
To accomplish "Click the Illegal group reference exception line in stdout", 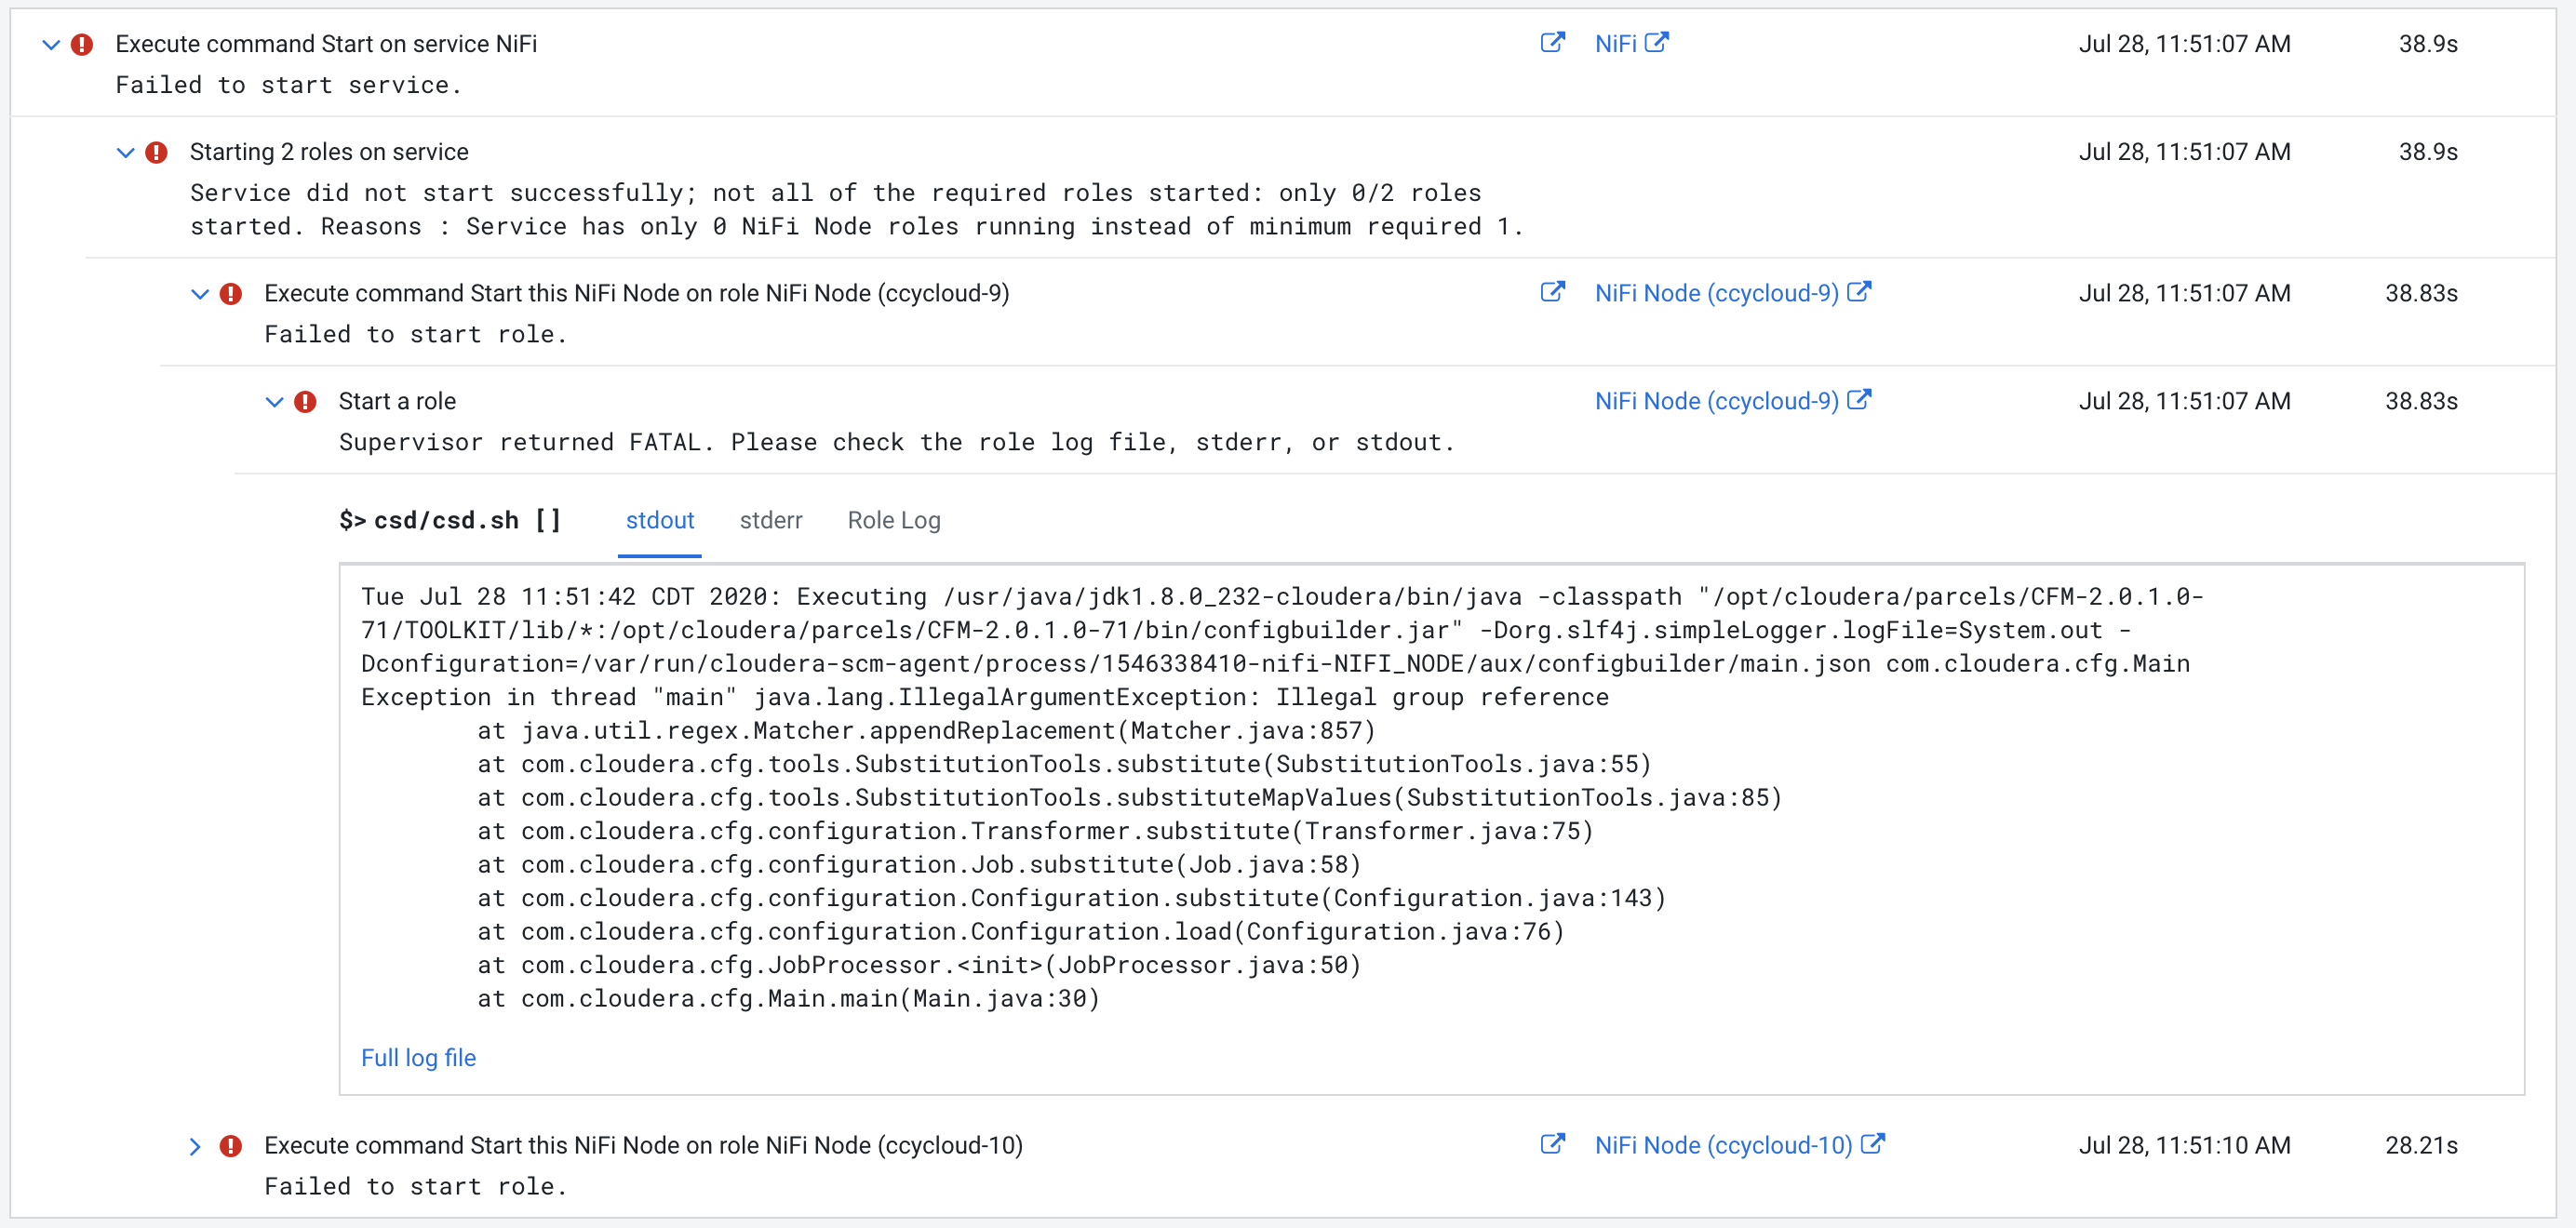I will click(984, 697).
